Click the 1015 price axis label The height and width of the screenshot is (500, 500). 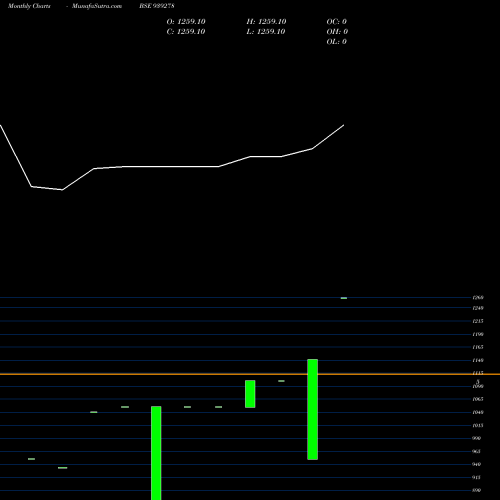pos(478,425)
